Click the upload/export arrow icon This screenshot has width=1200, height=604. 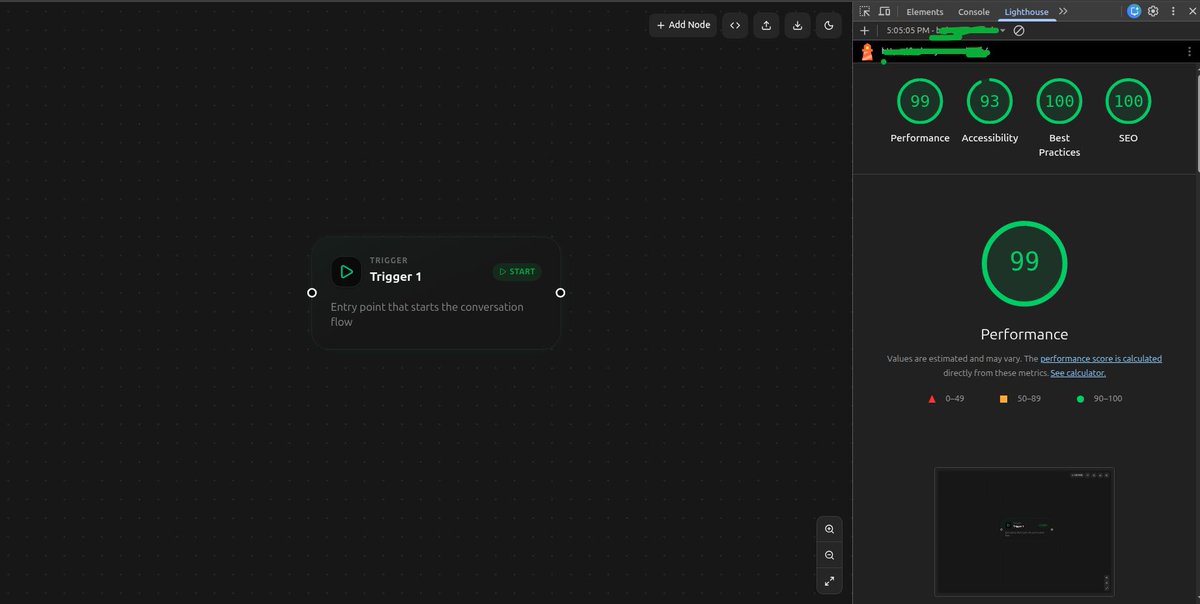click(x=766, y=25)
